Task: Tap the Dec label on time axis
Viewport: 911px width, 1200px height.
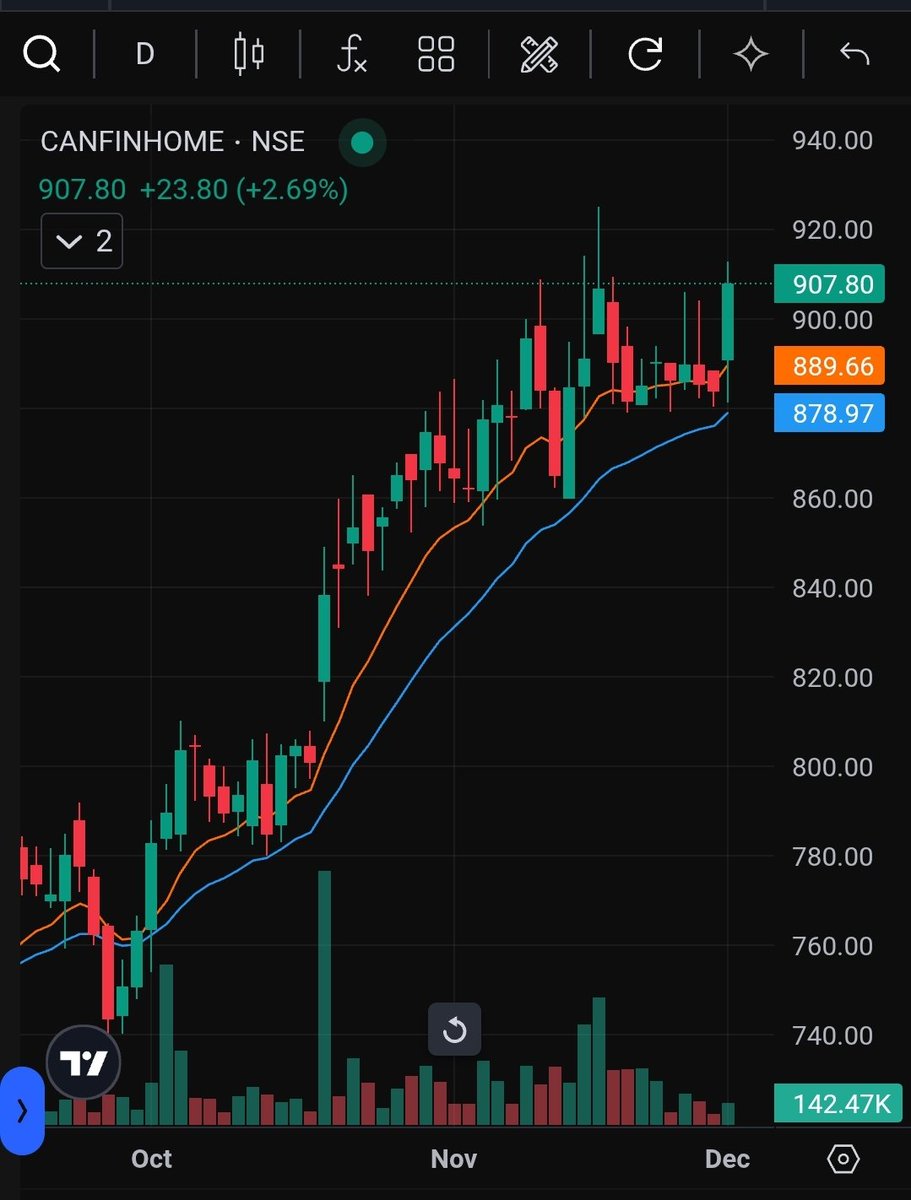Action: coord(727,1159)
